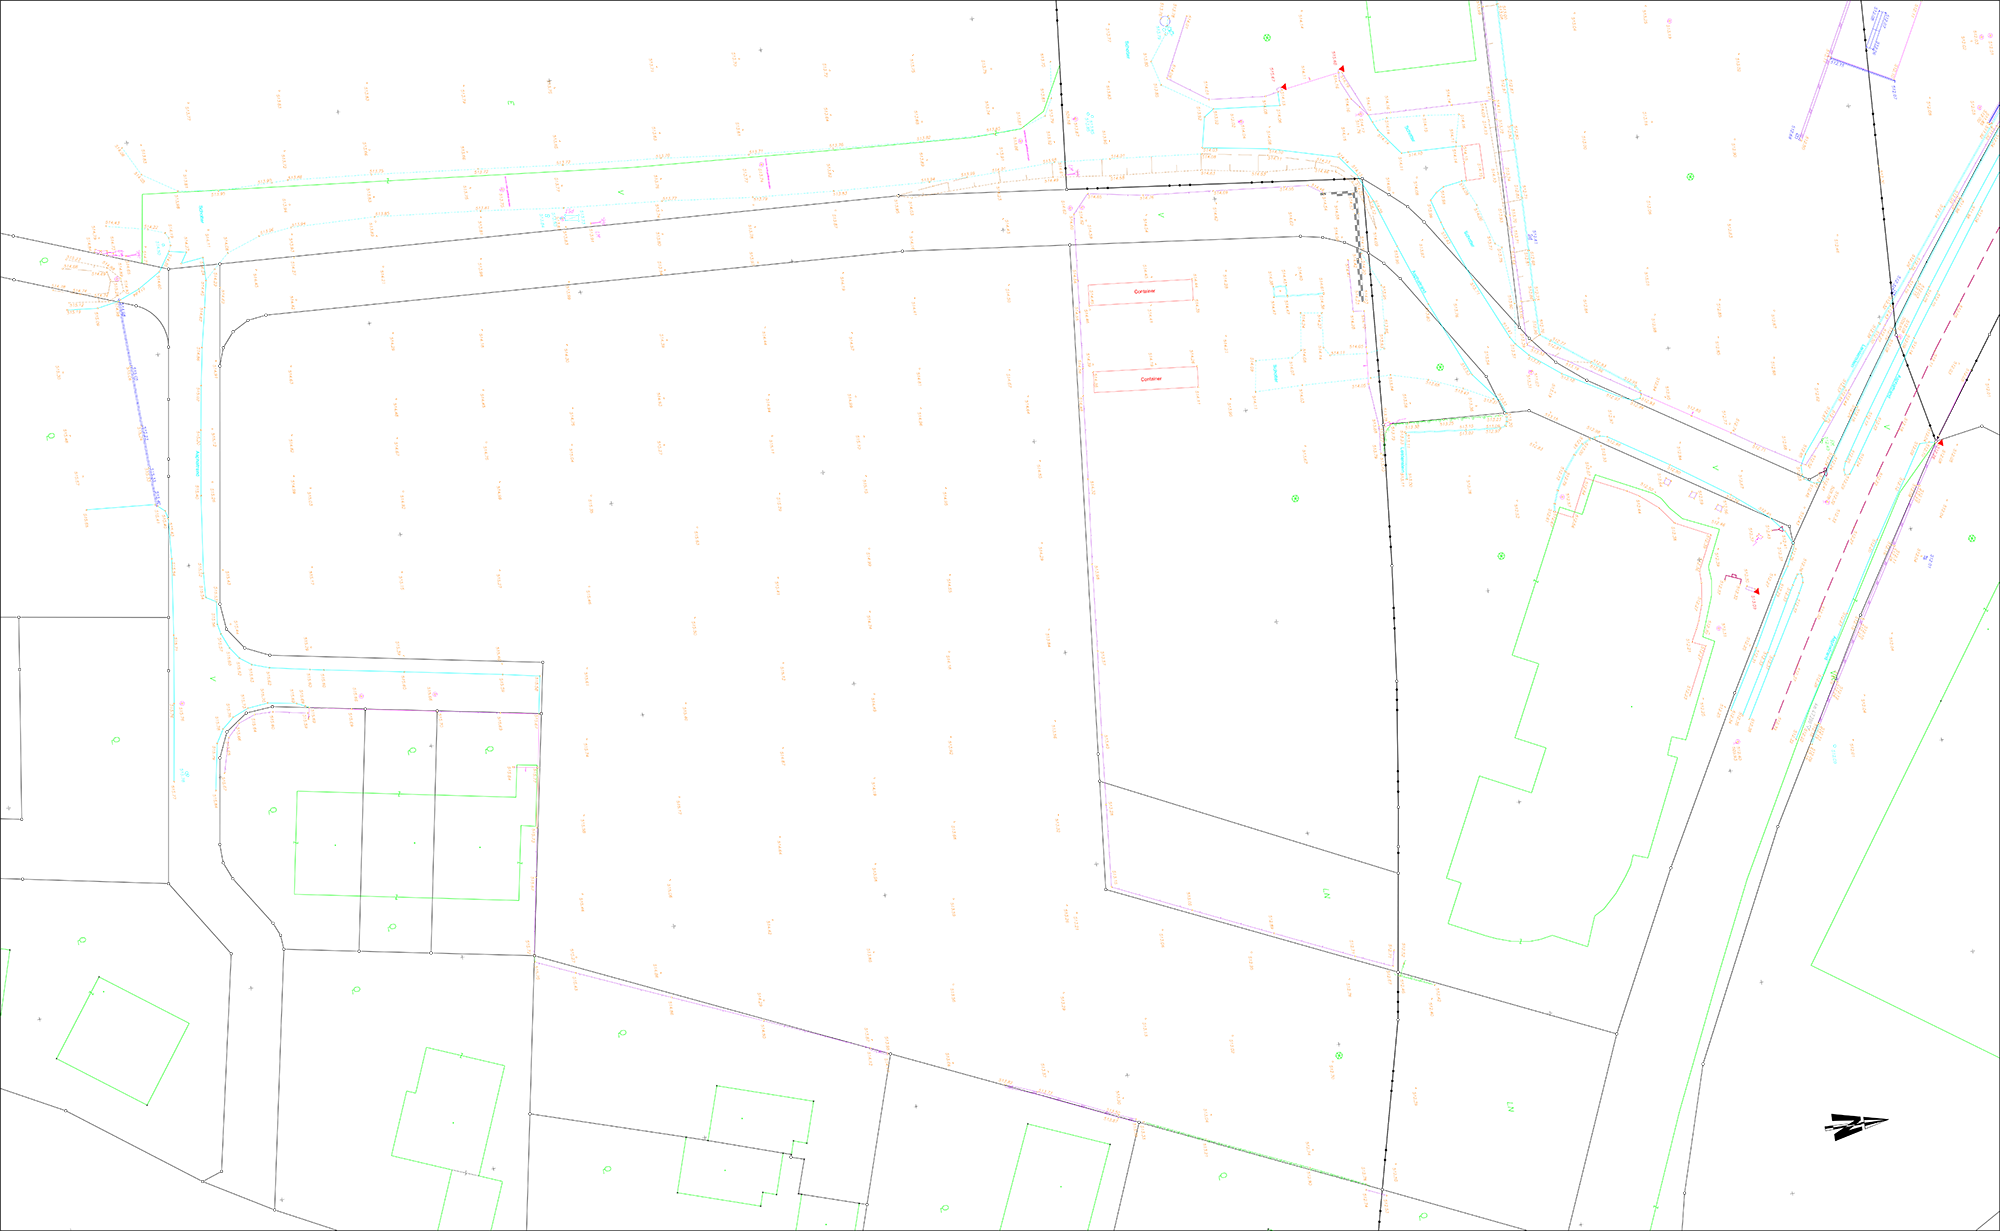2000x1231 pixels.
Task: Click green circled-cross symbol beside blue circle
Action: click(x=1267, y=38)
